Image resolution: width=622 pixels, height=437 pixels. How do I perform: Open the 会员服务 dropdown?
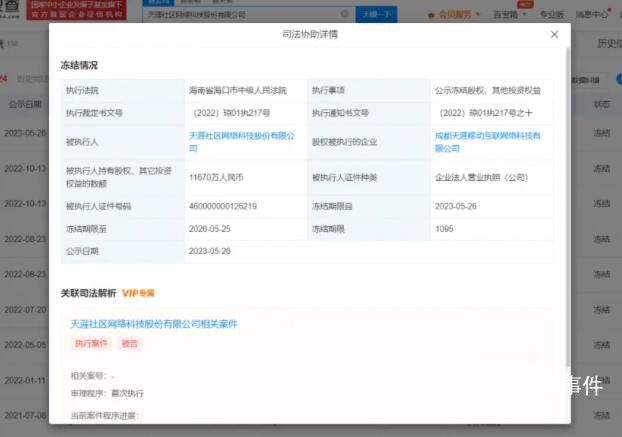click(454, 15)
